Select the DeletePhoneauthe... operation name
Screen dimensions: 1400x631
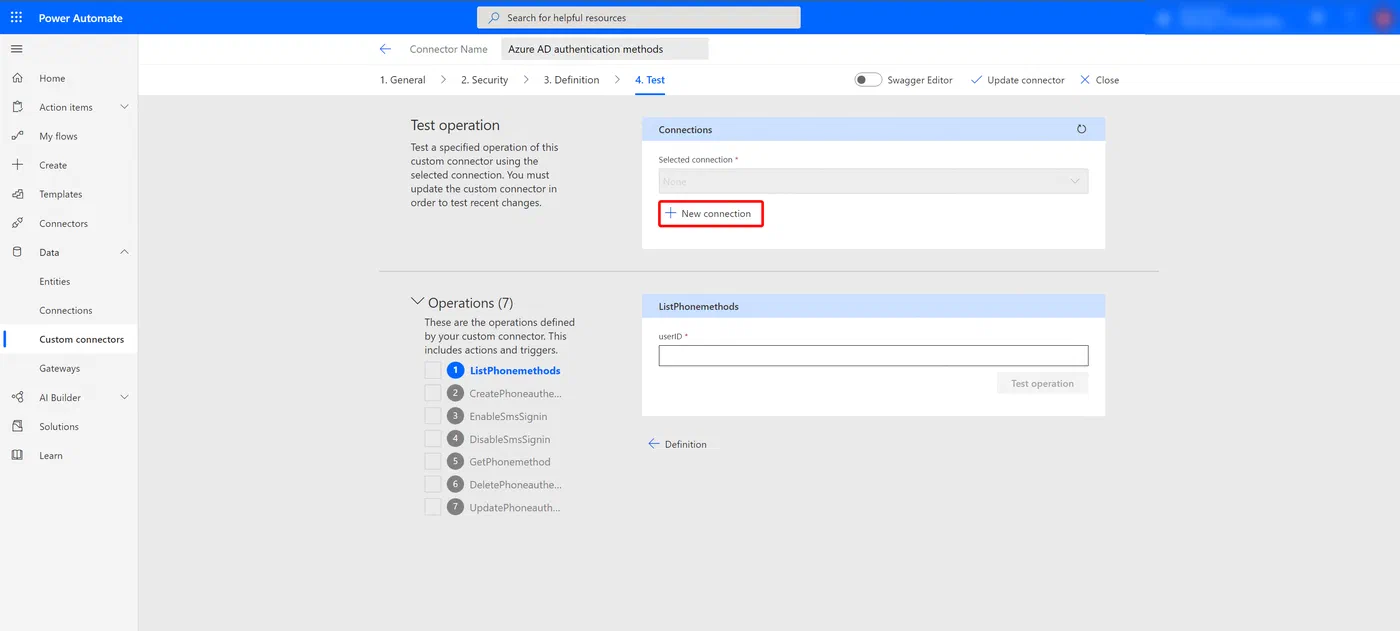click(515, 485)
